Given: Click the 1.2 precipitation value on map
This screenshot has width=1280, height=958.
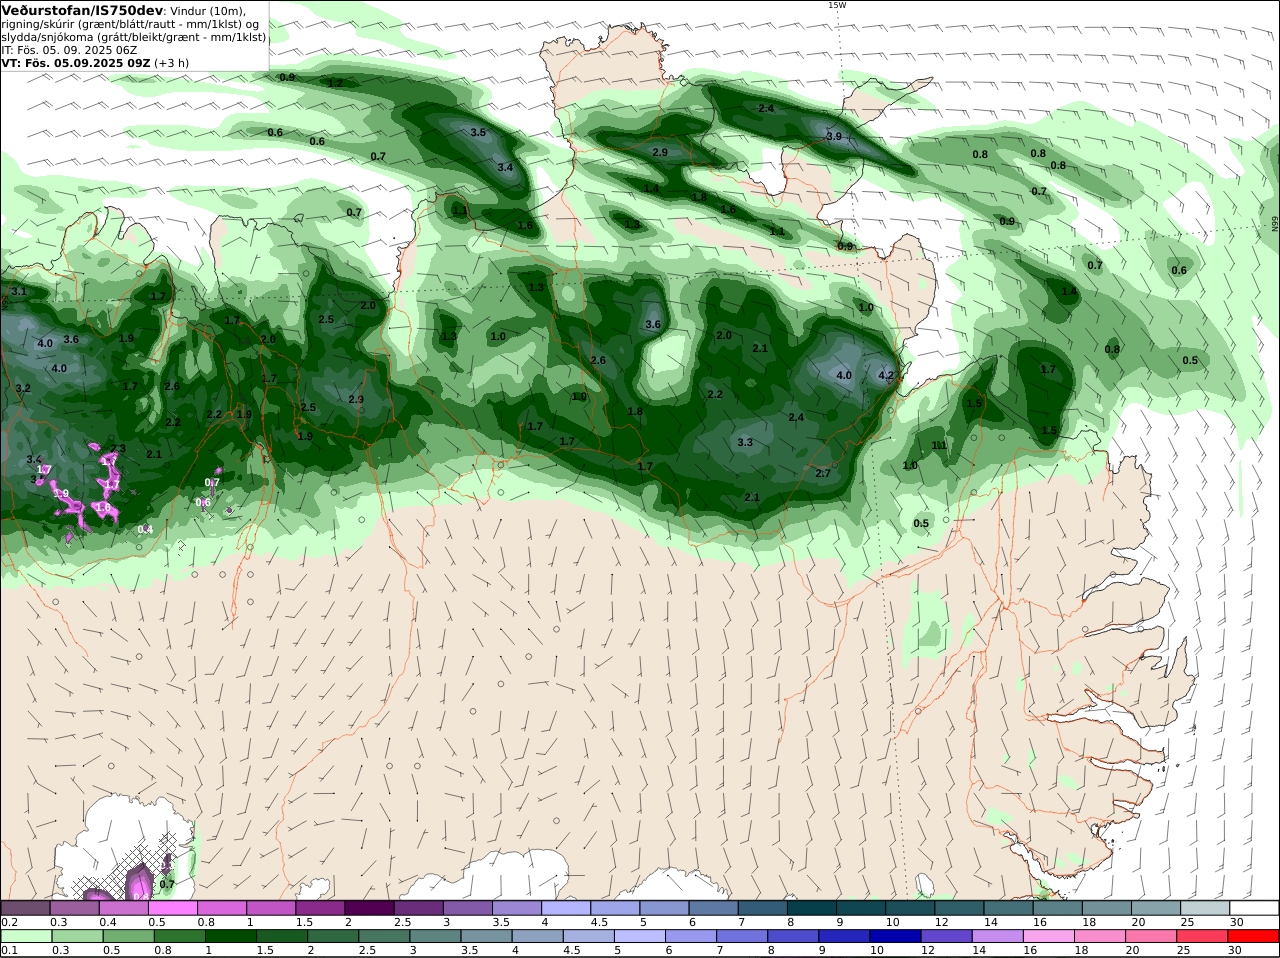Looking at the screenshot, I should point(335,83).
